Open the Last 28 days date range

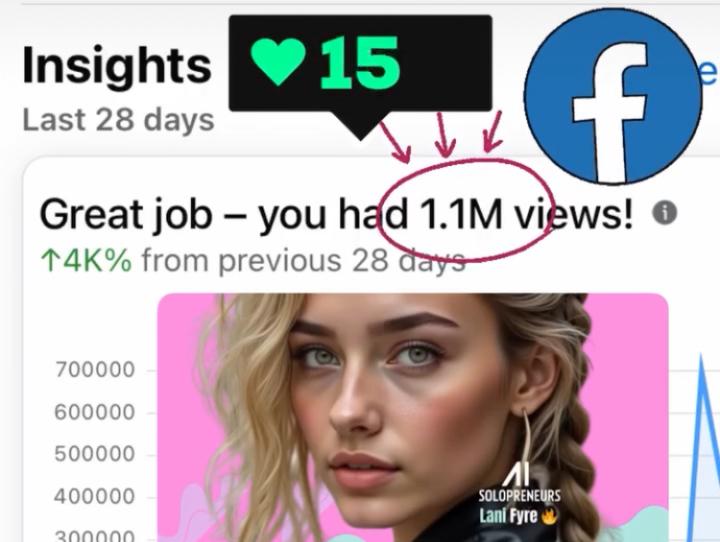tap(118, 120)
